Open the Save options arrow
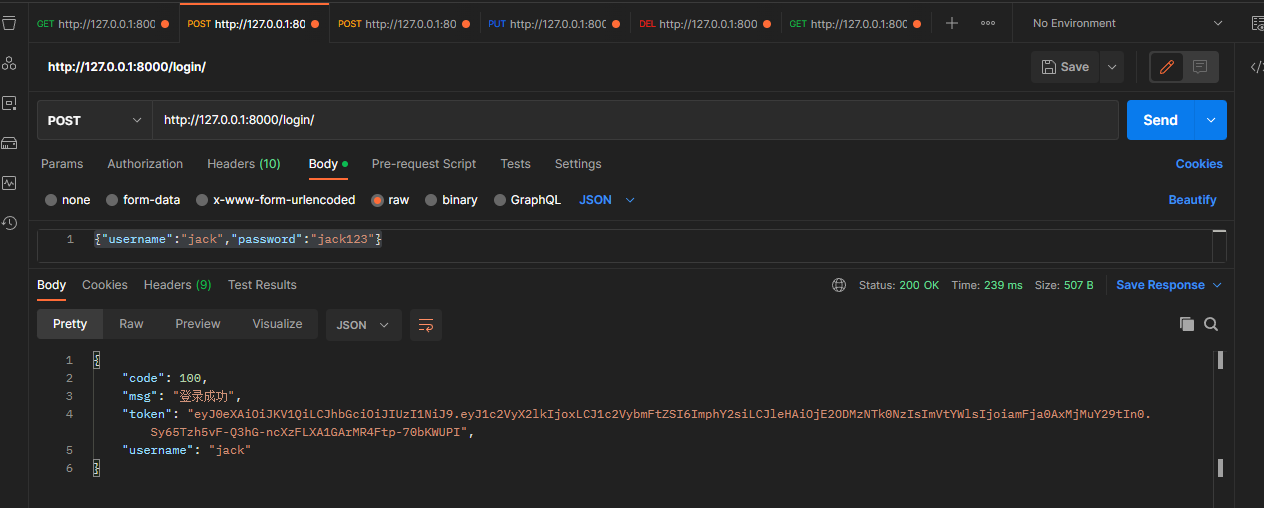1264x508 pixels. point(1111,67)
